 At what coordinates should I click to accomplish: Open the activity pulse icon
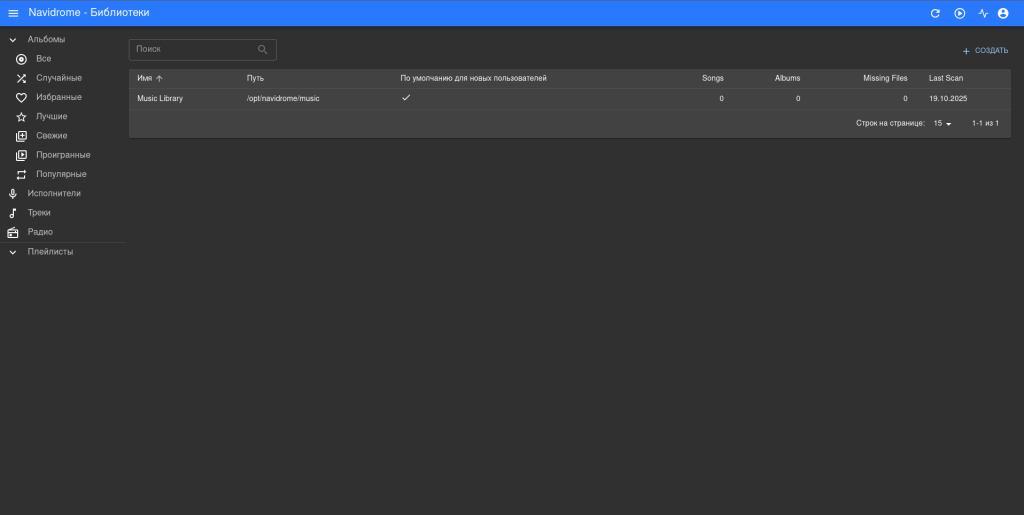tap(983, 13)
